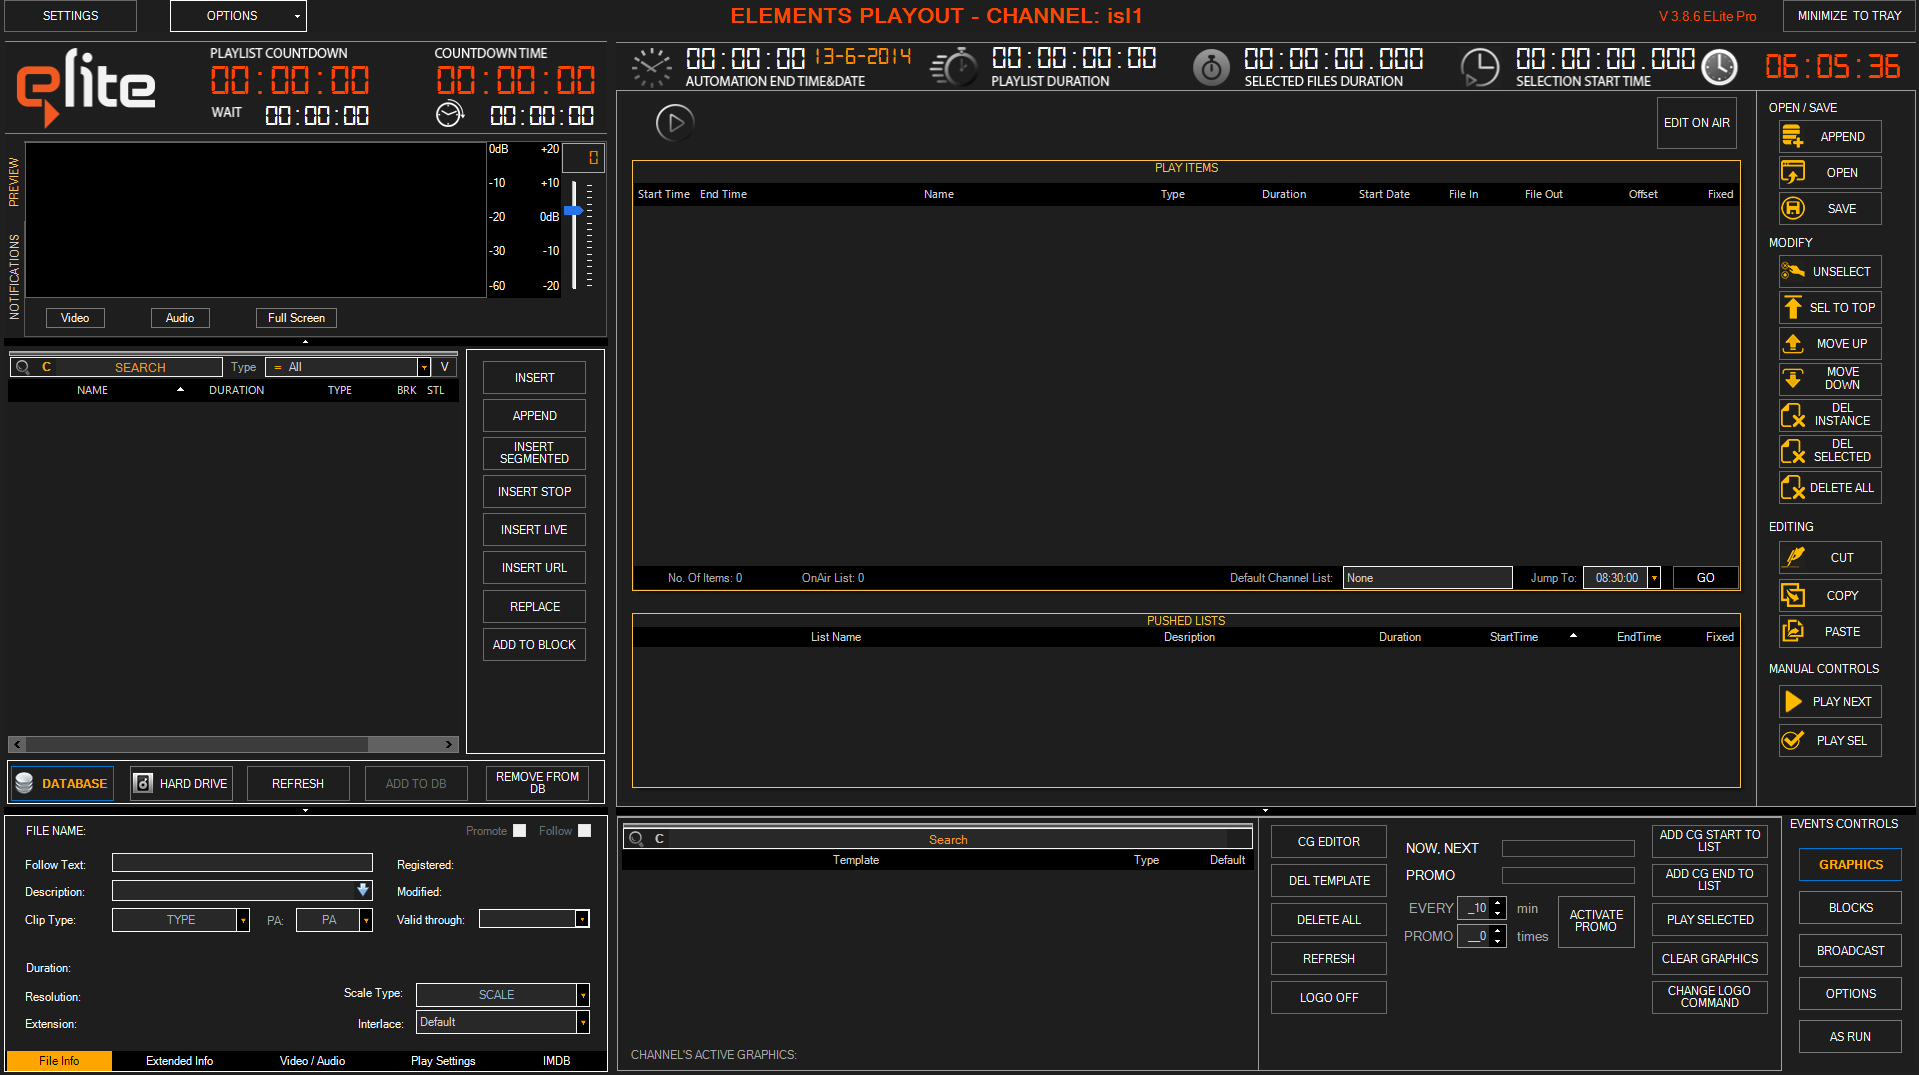Click the graphics template search magnifier icon

pos(636,839)
